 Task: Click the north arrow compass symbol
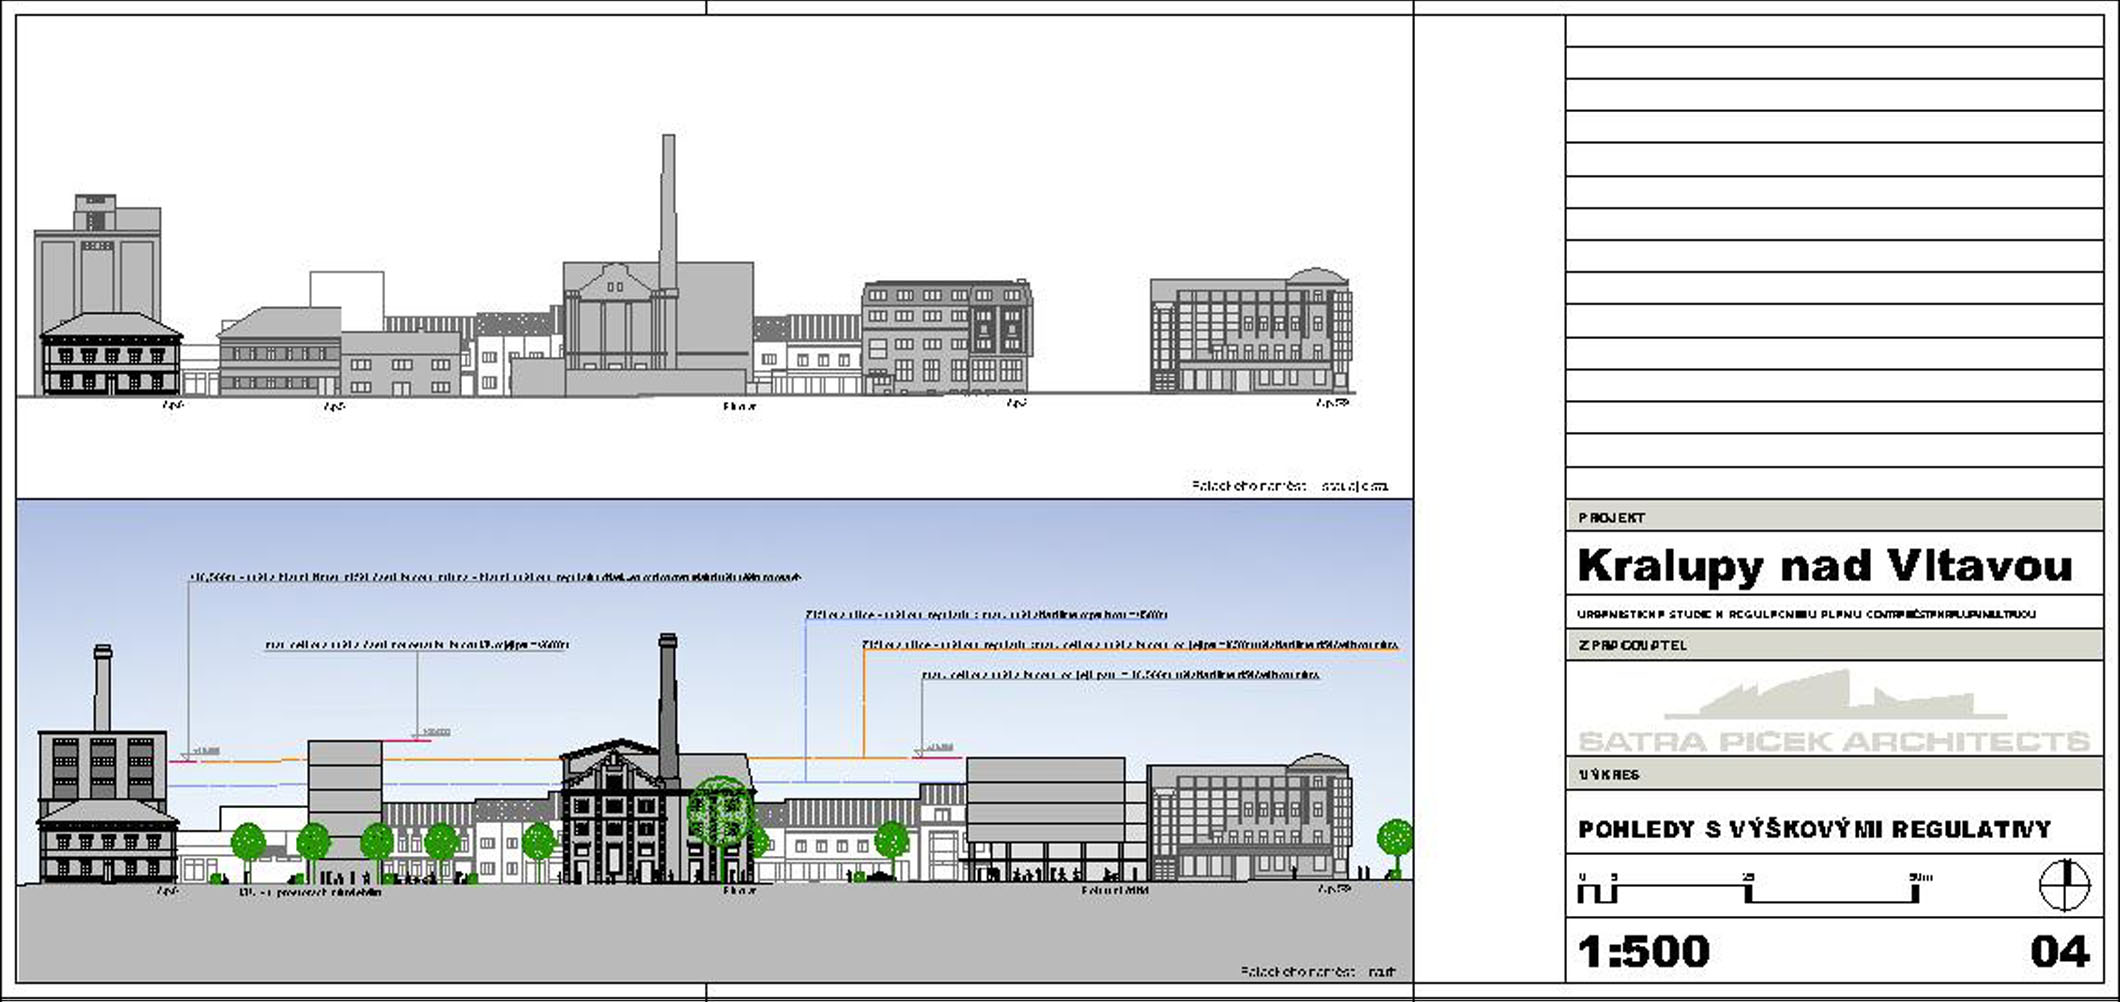[x=2064, y=885]
